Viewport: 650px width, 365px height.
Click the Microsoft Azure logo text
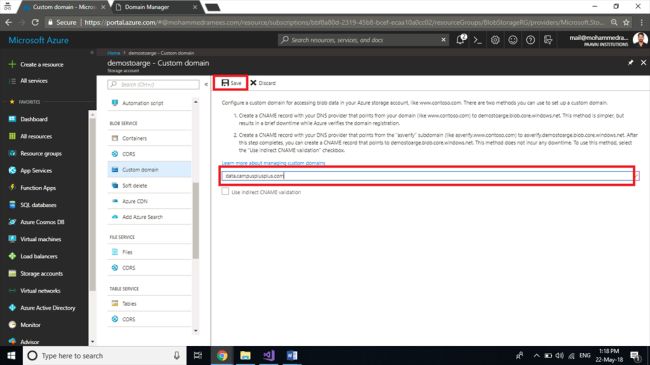[x=39, y=40]
